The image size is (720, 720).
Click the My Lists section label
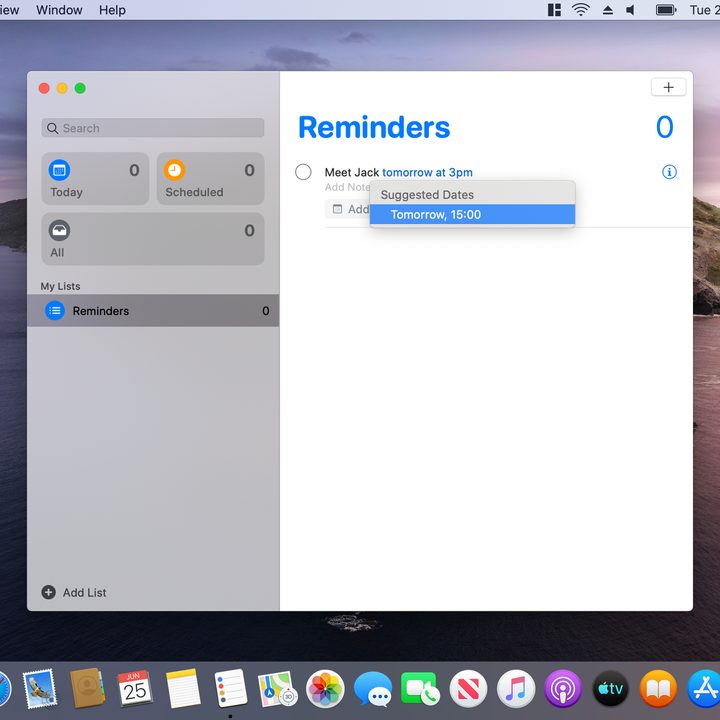(60, 286)
